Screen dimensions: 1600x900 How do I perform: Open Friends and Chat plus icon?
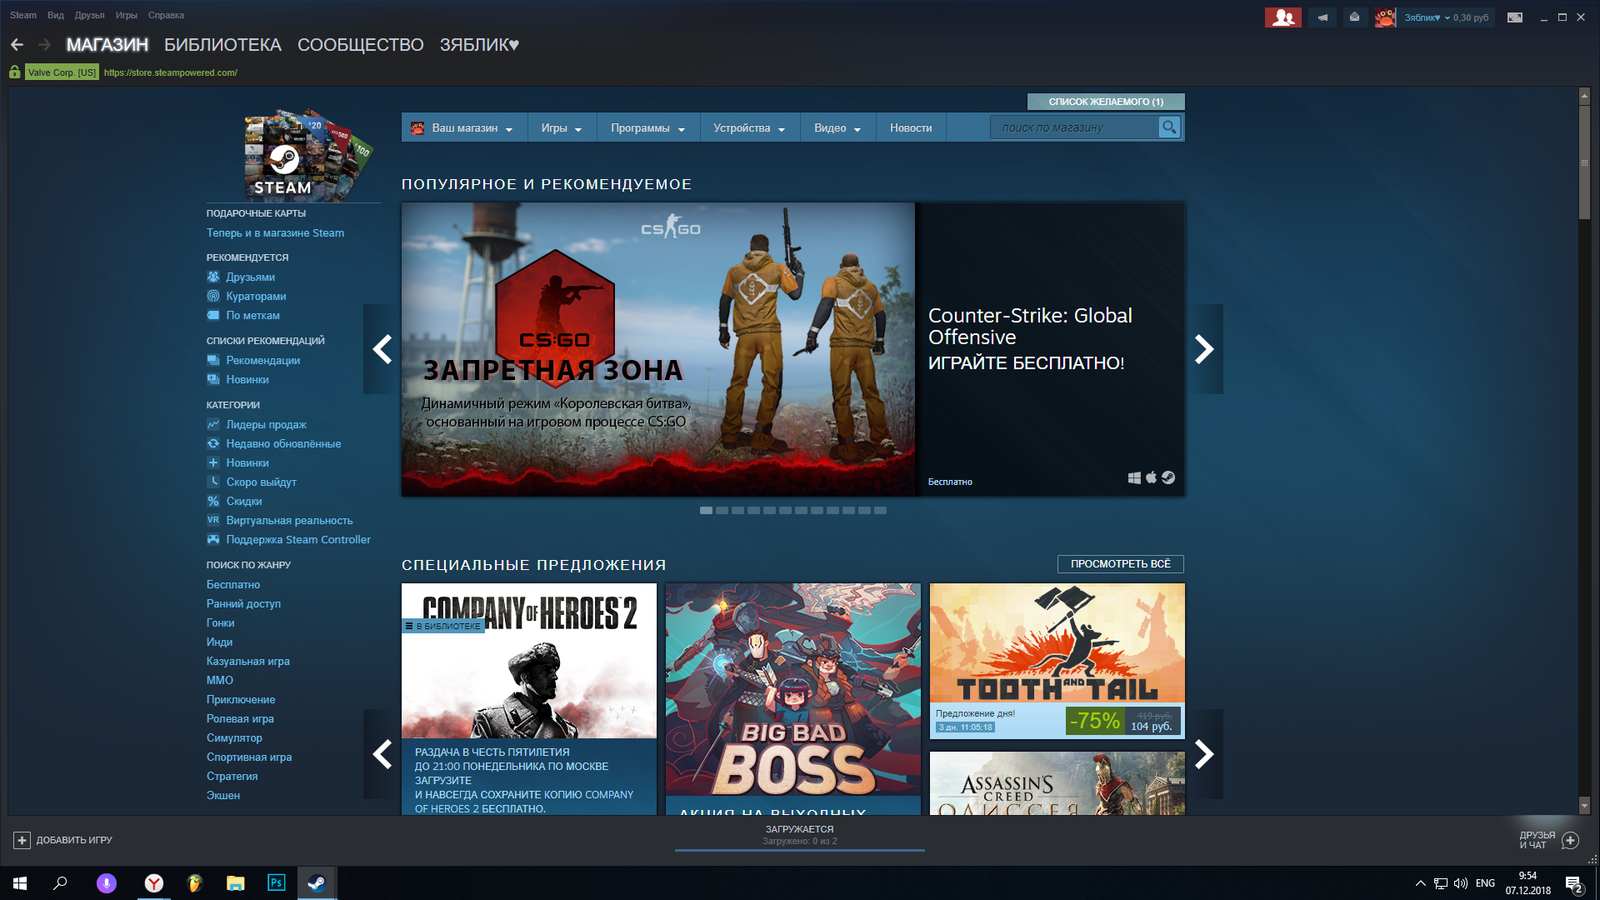[1570, 840]
